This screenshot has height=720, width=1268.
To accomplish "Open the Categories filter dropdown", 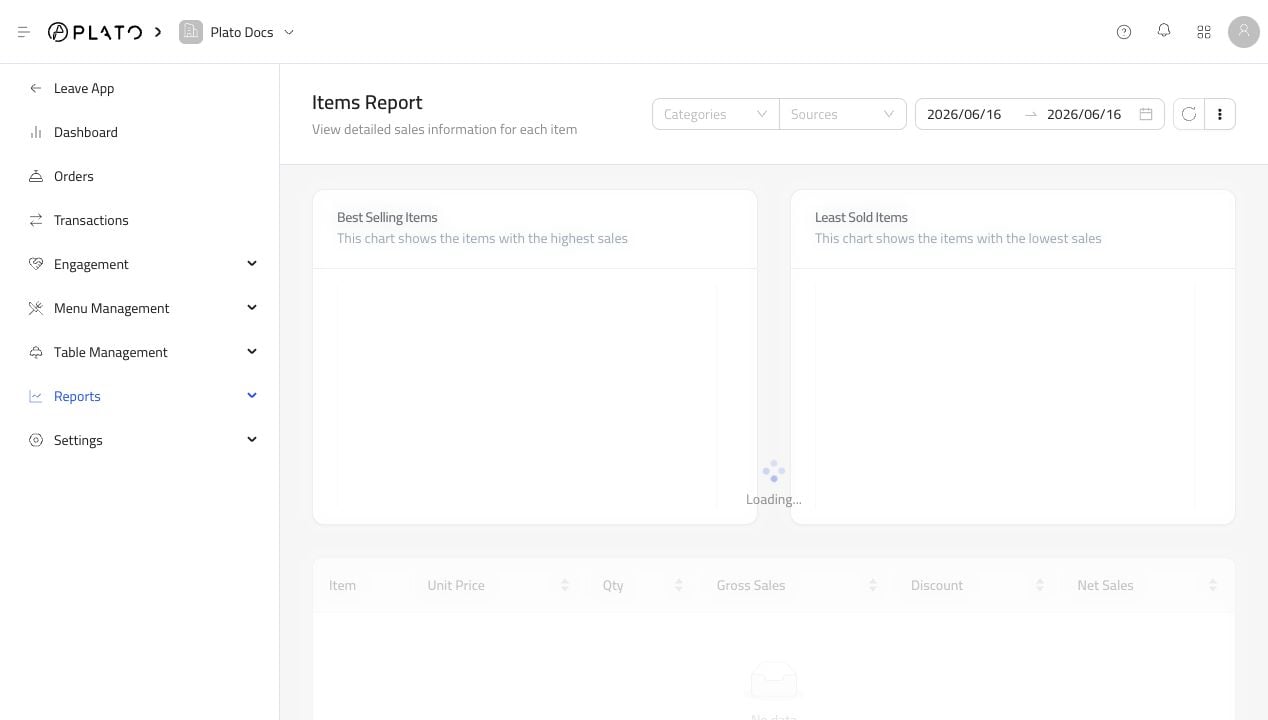I will [x=715, y=114].
